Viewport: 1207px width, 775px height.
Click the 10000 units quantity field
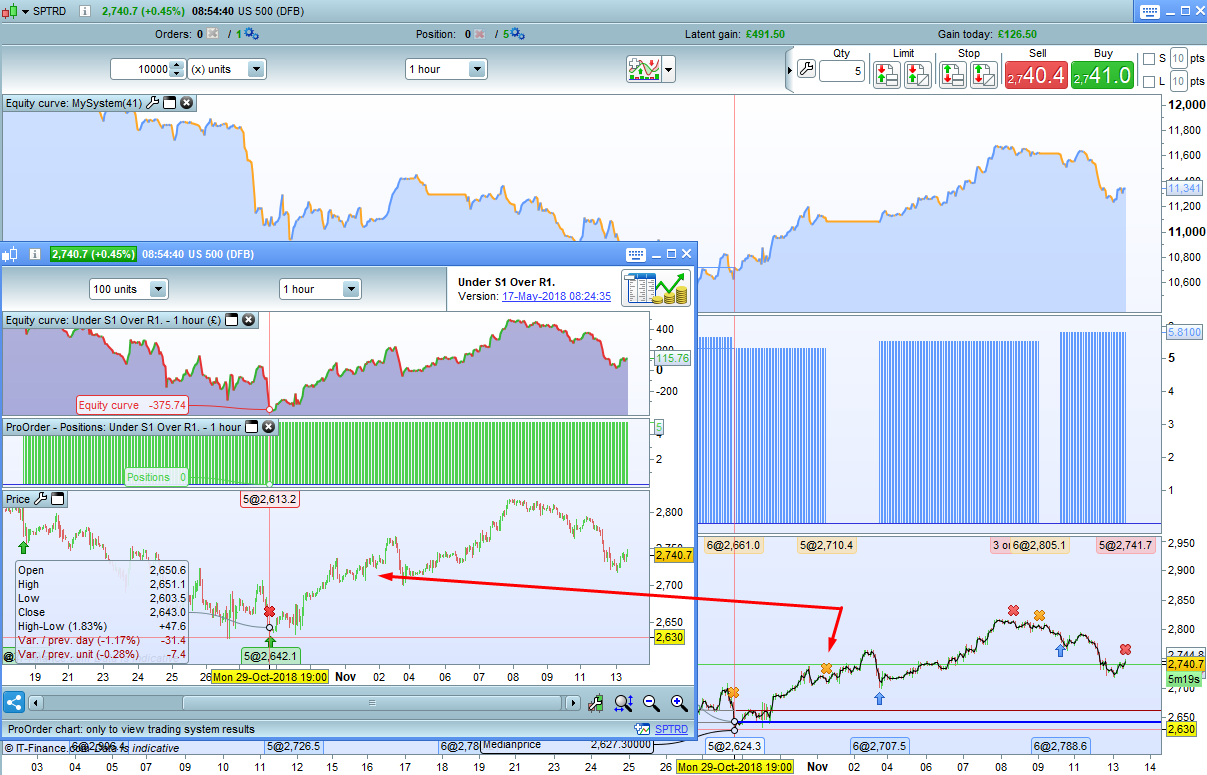[139, 69]
